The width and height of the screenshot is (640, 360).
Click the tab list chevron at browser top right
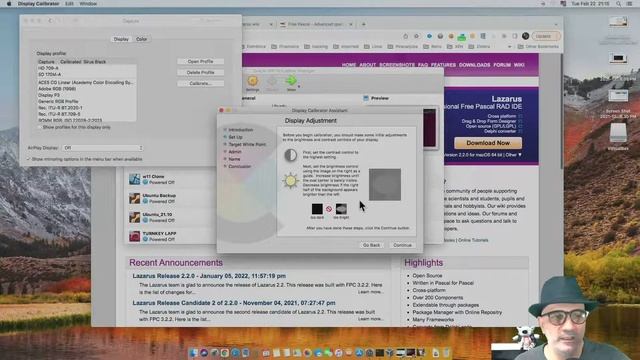(556, 24)
